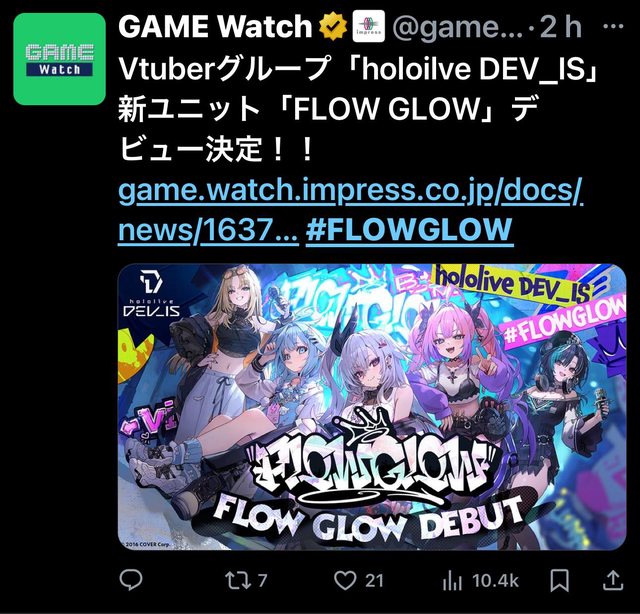Open the reply comment icon
The image size is (640, 614).
131,580
